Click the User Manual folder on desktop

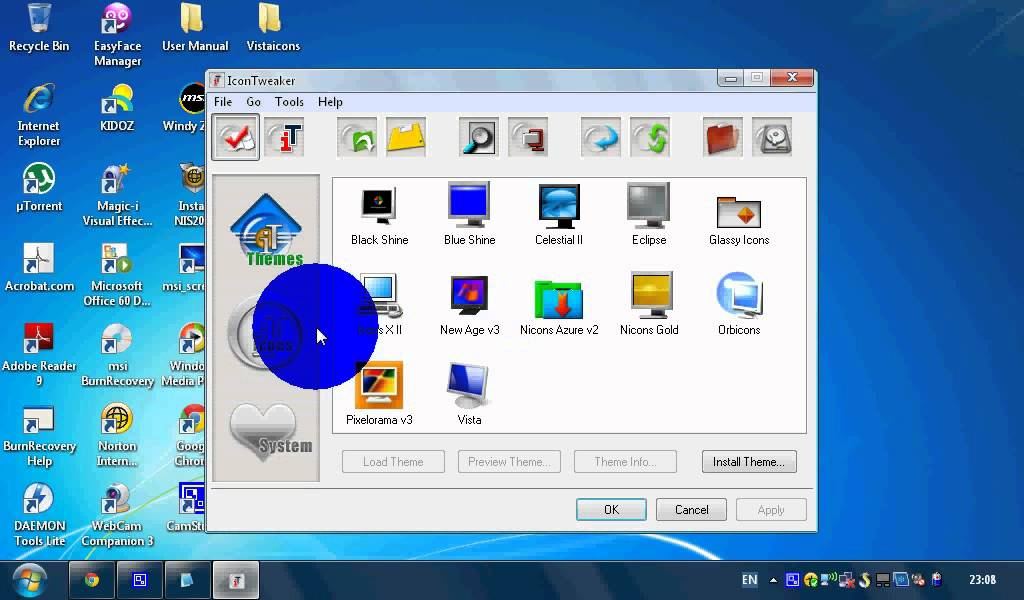click(x=195, y=28)
